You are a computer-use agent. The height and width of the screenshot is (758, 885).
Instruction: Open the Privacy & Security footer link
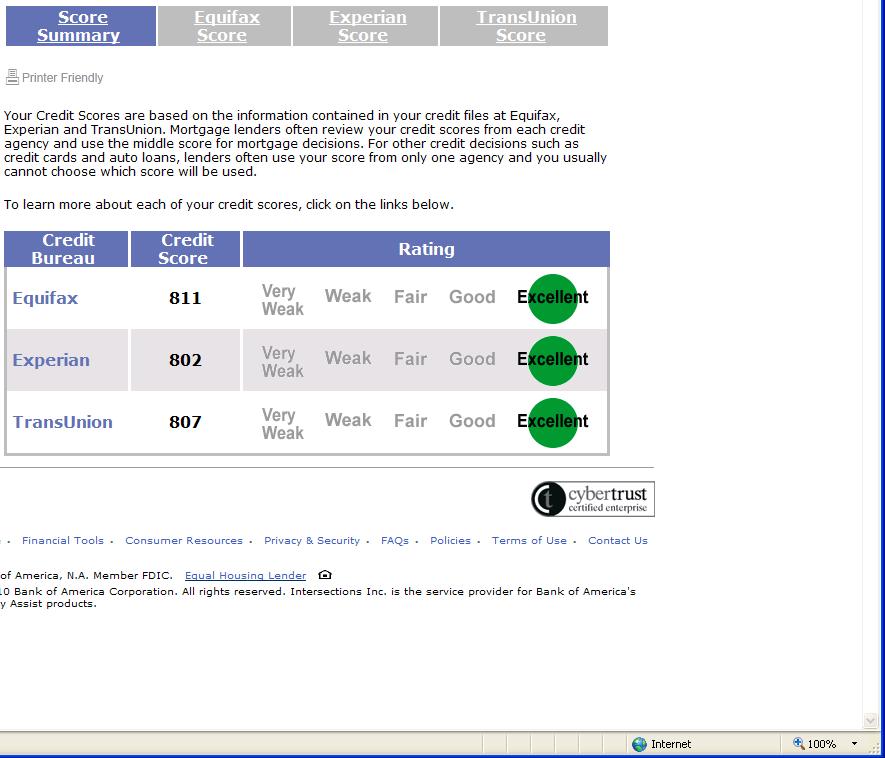click(312, 540)
